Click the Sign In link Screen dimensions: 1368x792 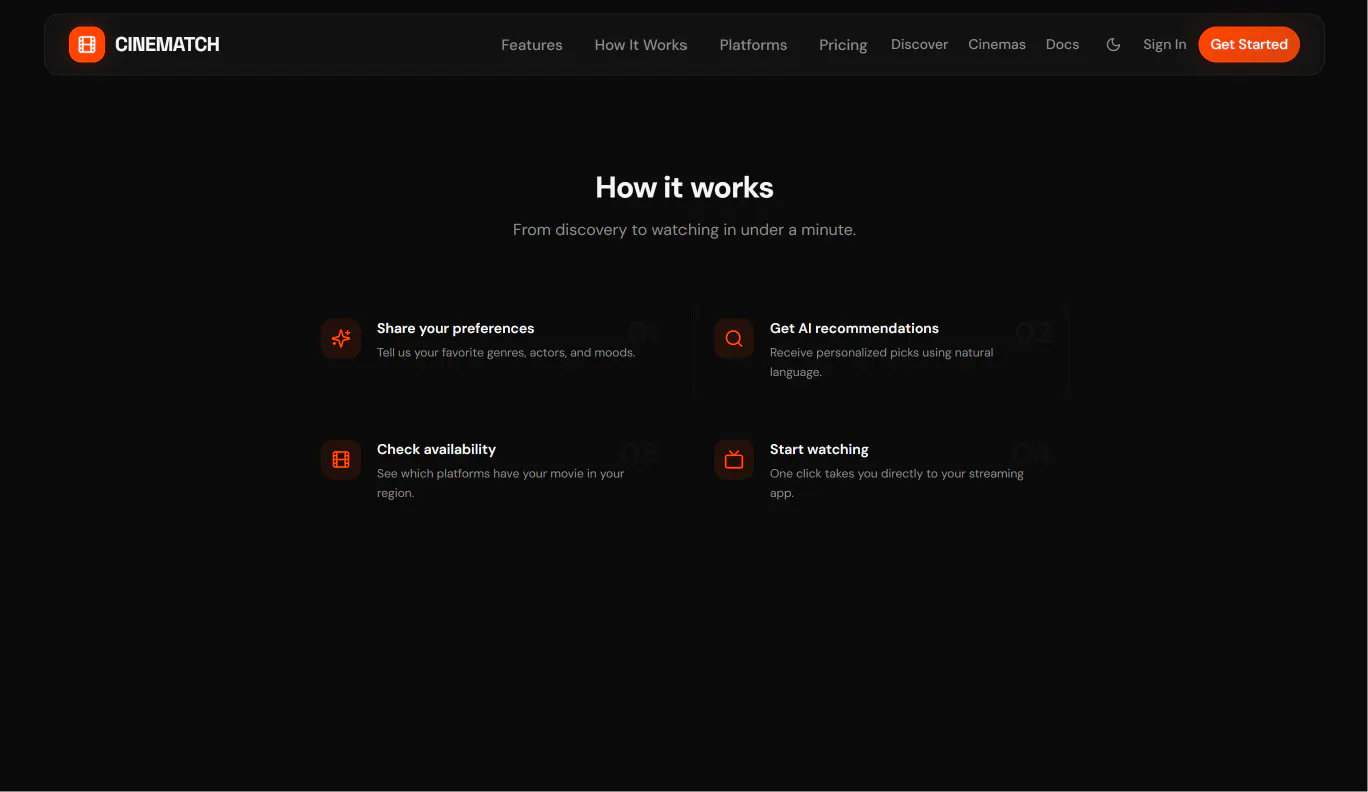click(x=1165, y=44)
